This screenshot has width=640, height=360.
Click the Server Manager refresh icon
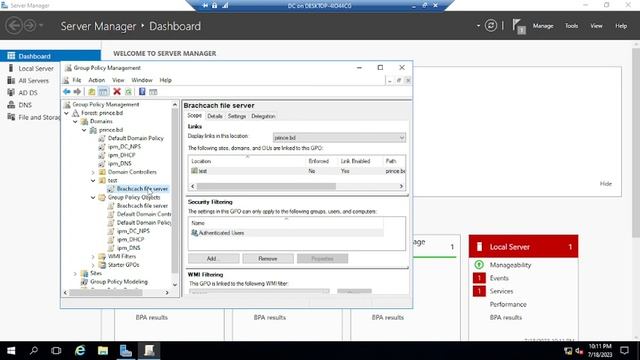(x=491, y=26)
